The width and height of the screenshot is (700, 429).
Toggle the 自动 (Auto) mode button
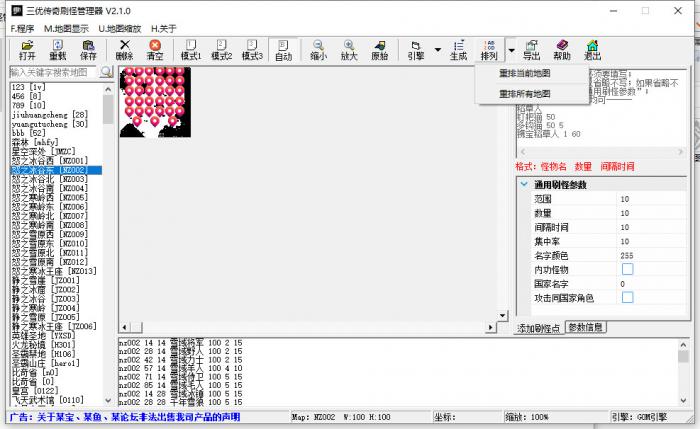[x=284, y=50]
